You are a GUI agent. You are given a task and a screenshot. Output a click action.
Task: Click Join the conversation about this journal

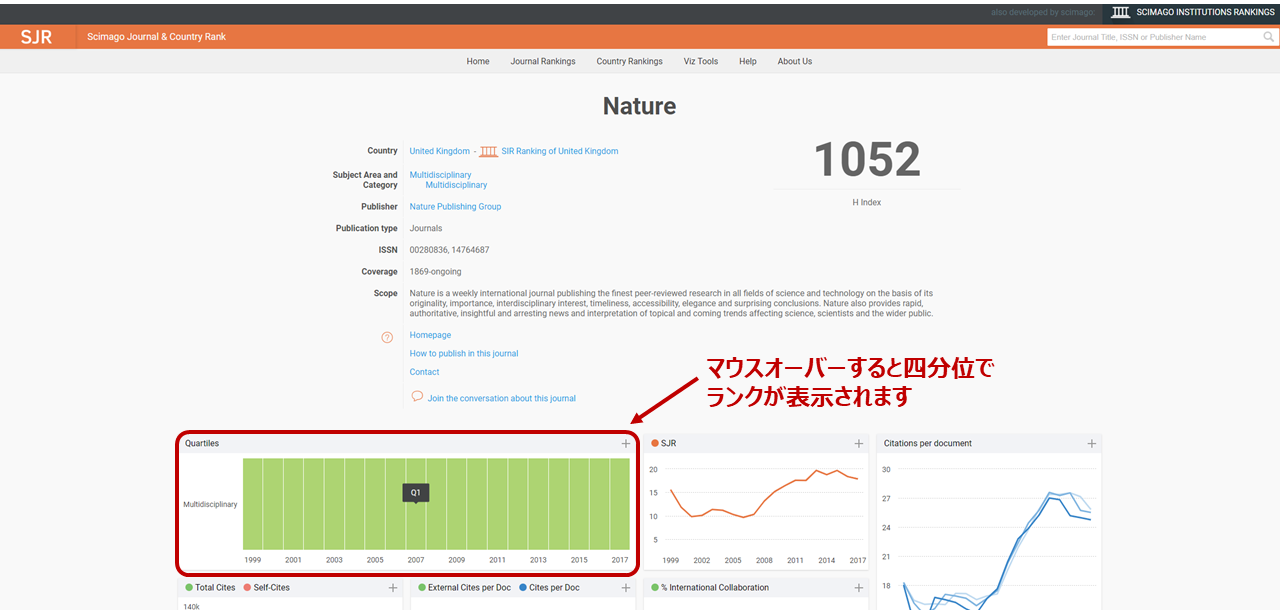502,398
